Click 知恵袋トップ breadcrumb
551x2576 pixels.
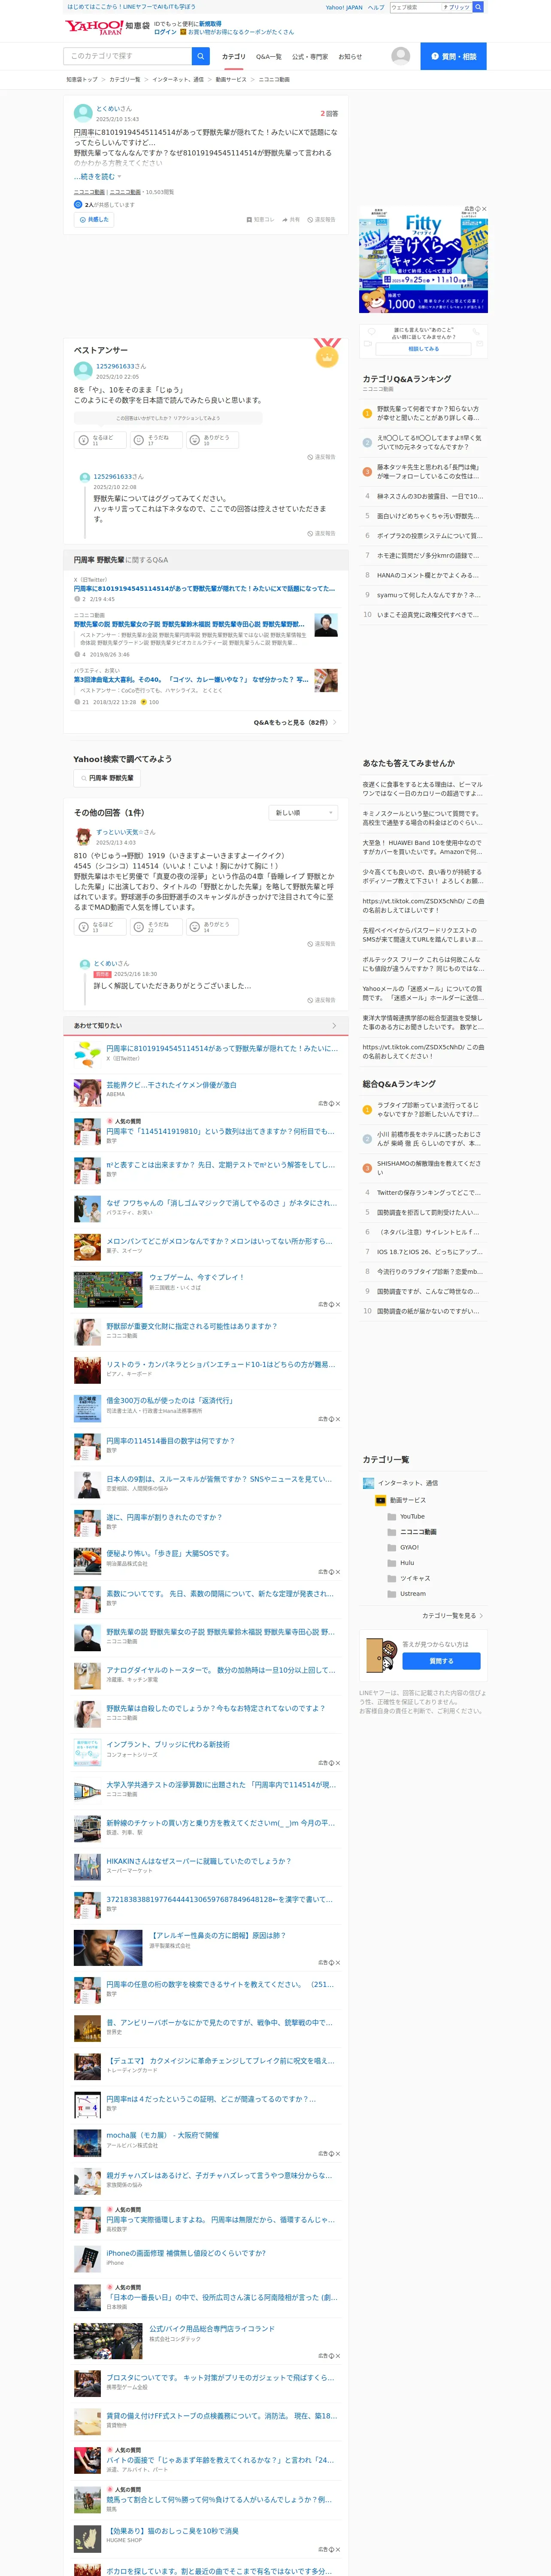[82, 79]
